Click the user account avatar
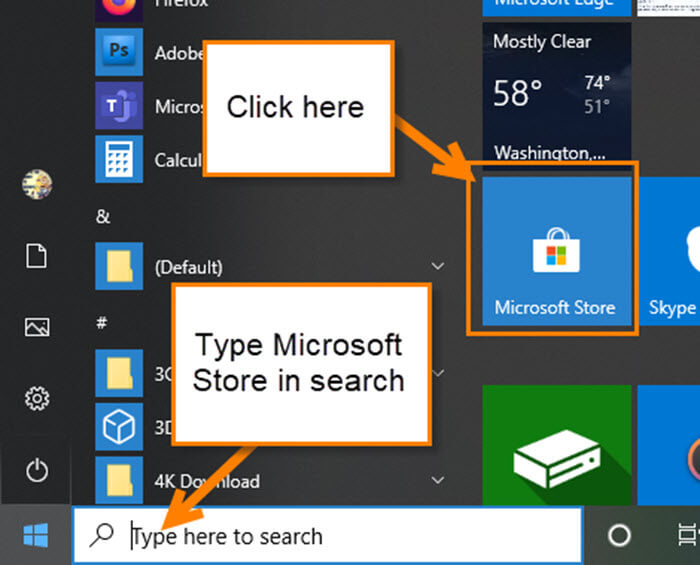 (x=37, y=184)
